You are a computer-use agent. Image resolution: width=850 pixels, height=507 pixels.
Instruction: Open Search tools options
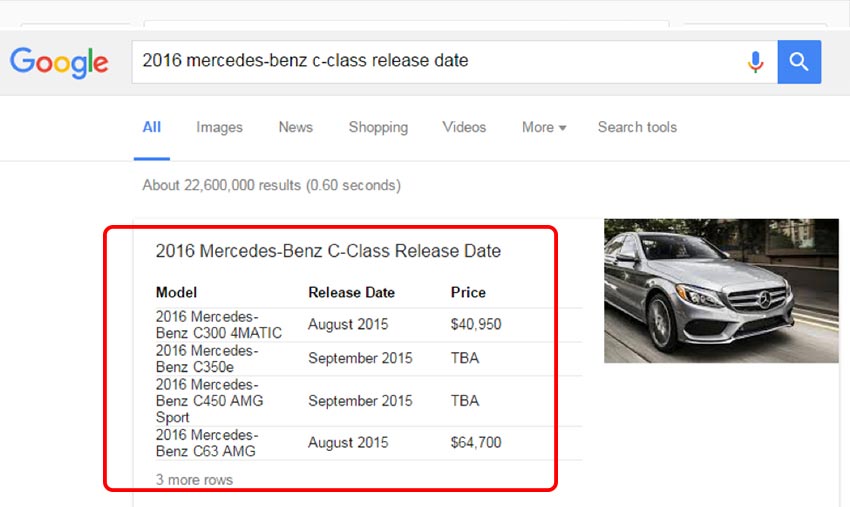coord(638,127)
